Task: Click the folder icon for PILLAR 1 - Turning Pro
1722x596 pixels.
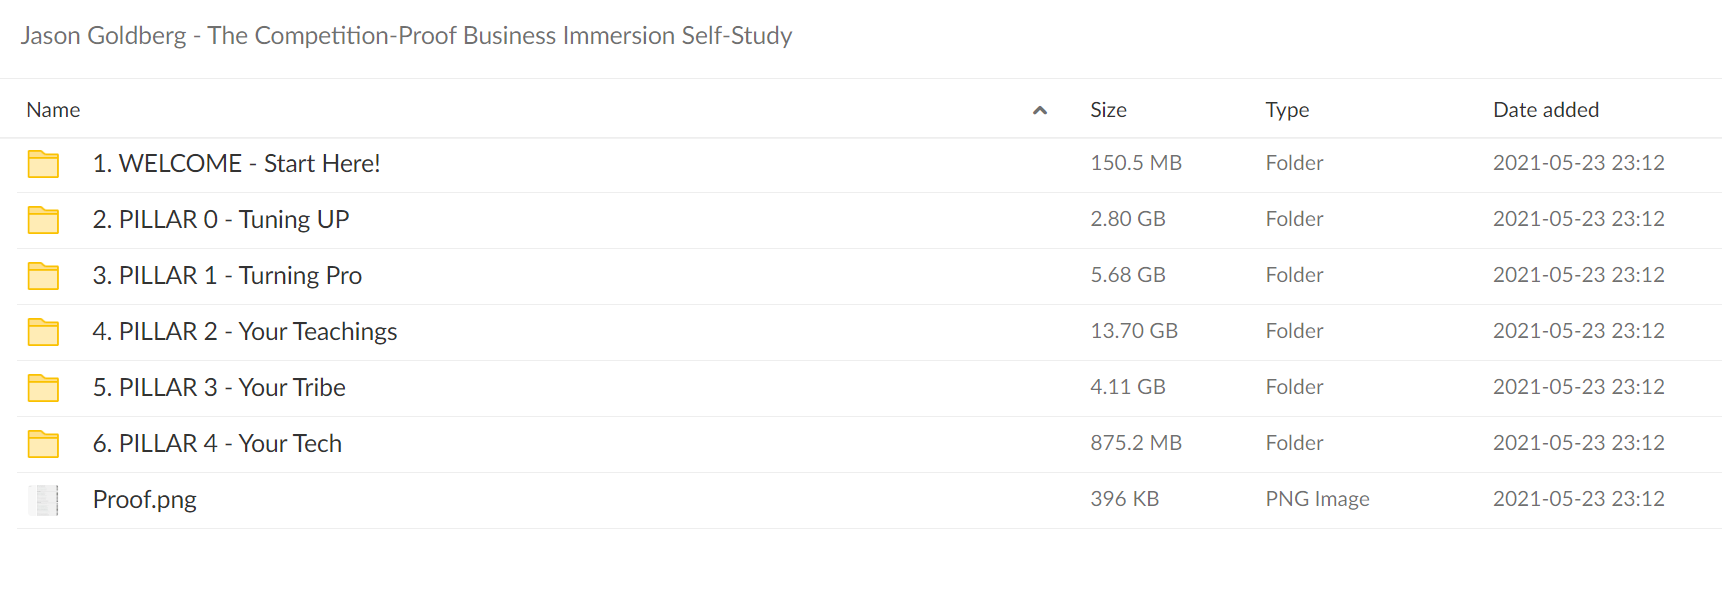Action: pos(43,275)
